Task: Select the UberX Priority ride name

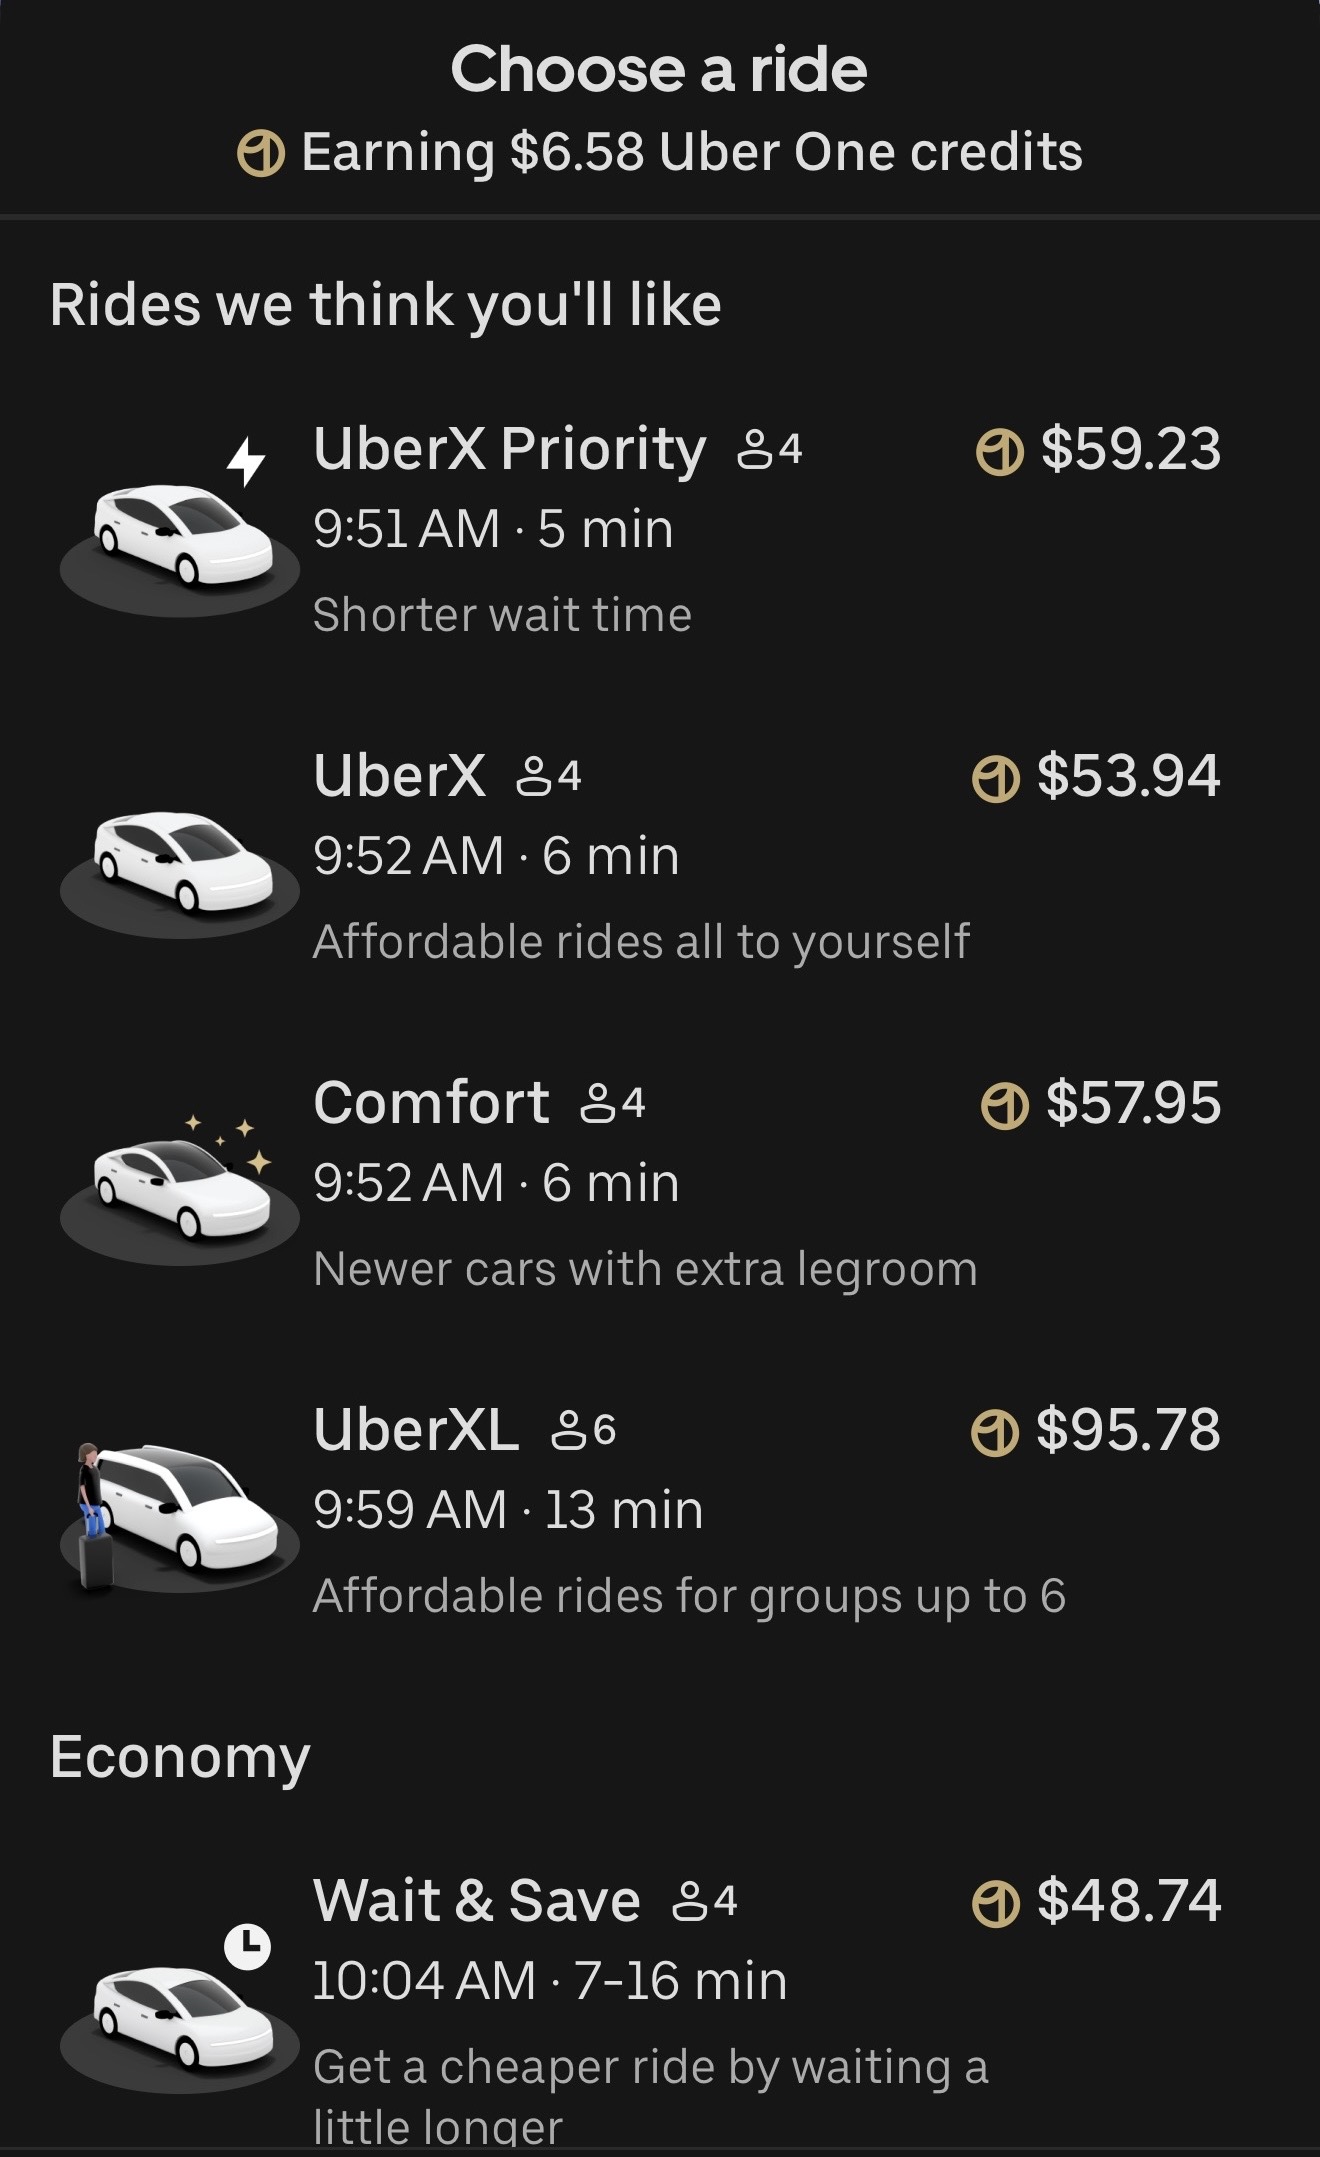Action: pyautogui.click(x=509, y=448)
